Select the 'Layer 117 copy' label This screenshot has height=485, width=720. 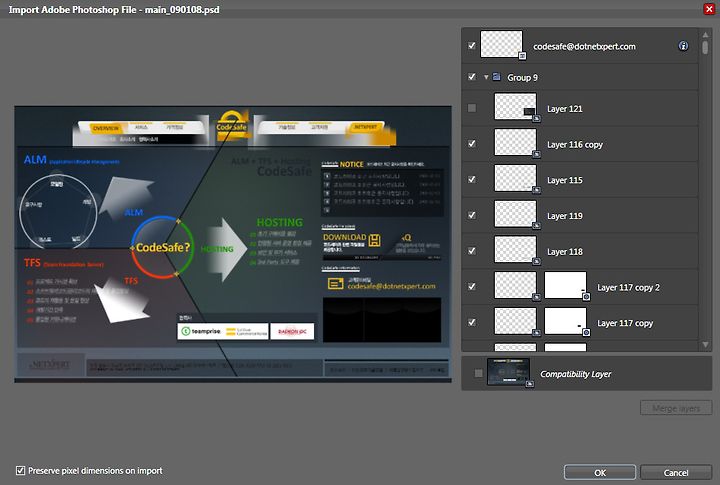click(x=625, y=323)
